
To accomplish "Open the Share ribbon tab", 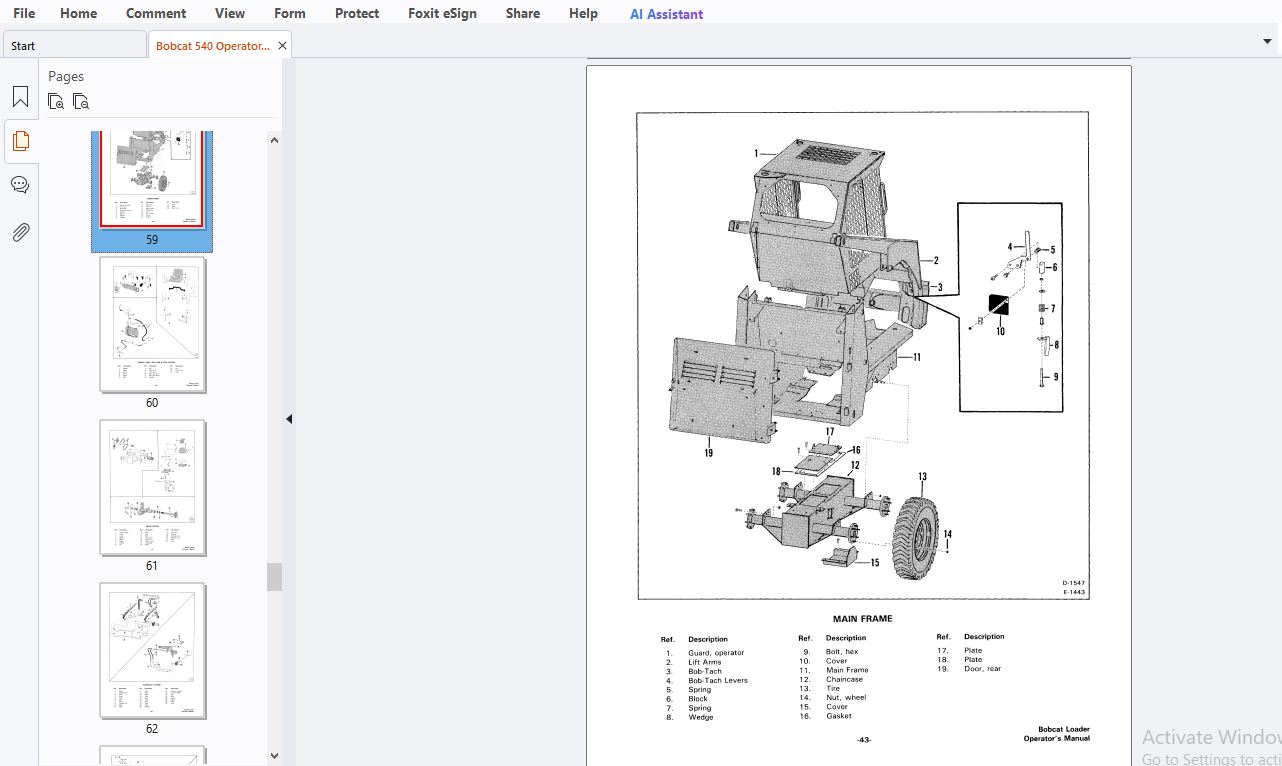I will 523,14.
